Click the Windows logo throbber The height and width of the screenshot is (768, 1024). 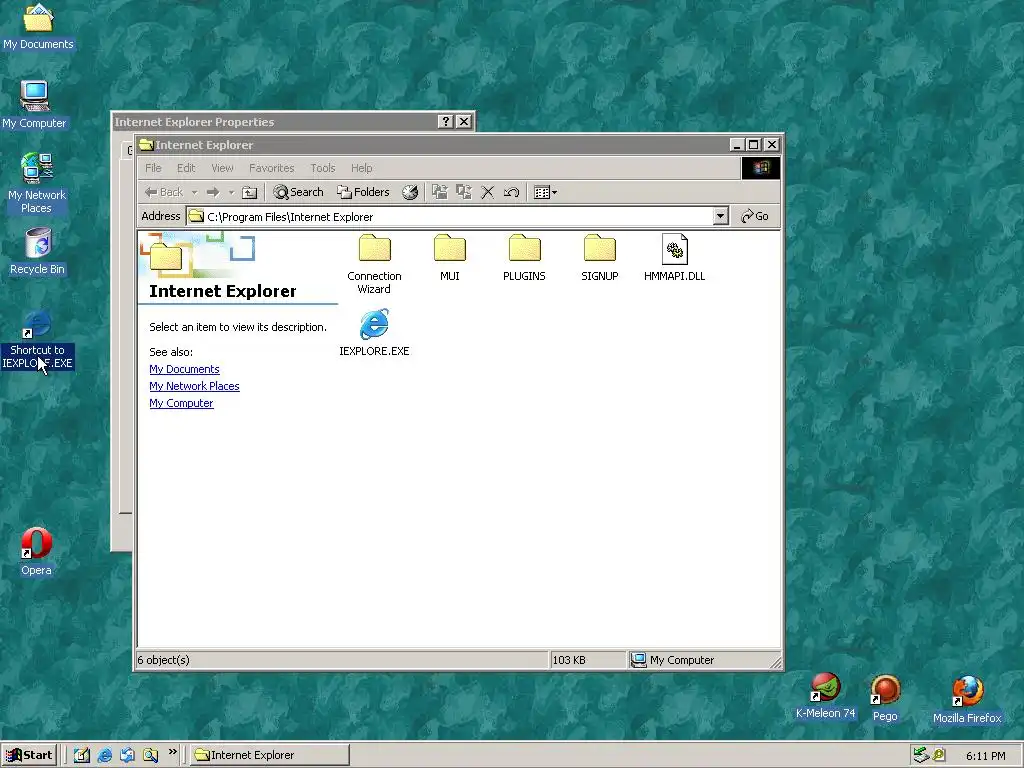(x=761, y=168)
